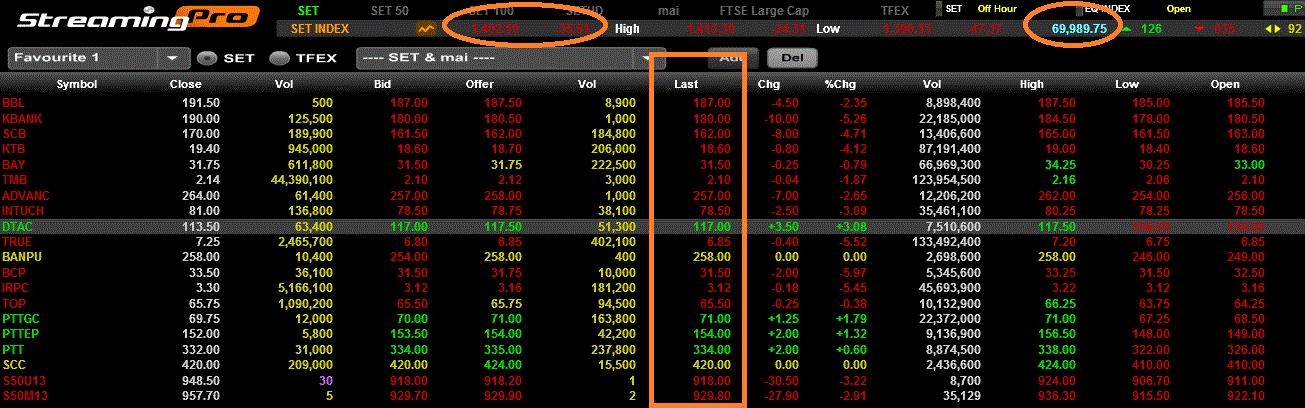Switch to the TFEX tab in index bar

click(895, 9)
